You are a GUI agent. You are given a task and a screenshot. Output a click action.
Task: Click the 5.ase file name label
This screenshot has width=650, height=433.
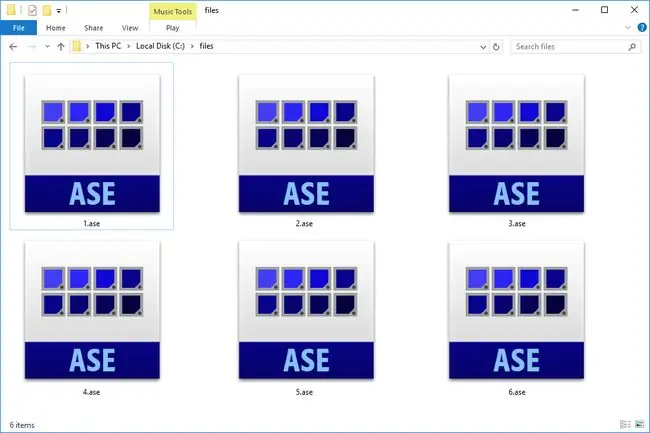tap(304, 392)
